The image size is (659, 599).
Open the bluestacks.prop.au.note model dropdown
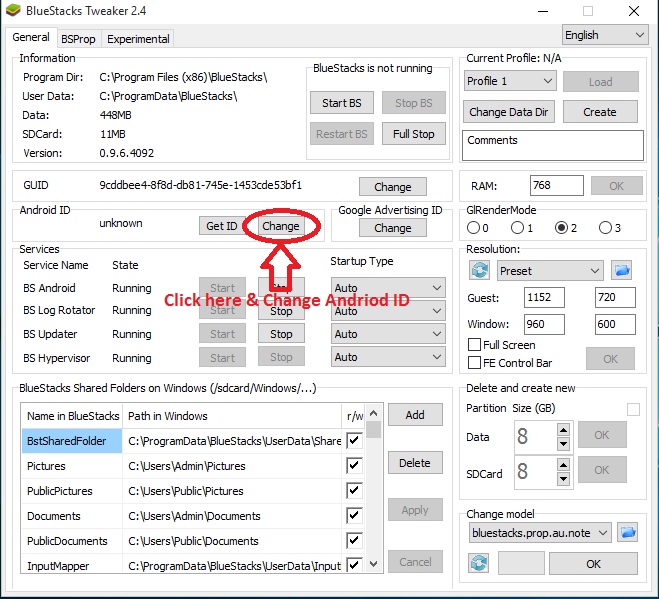(540, 533)
